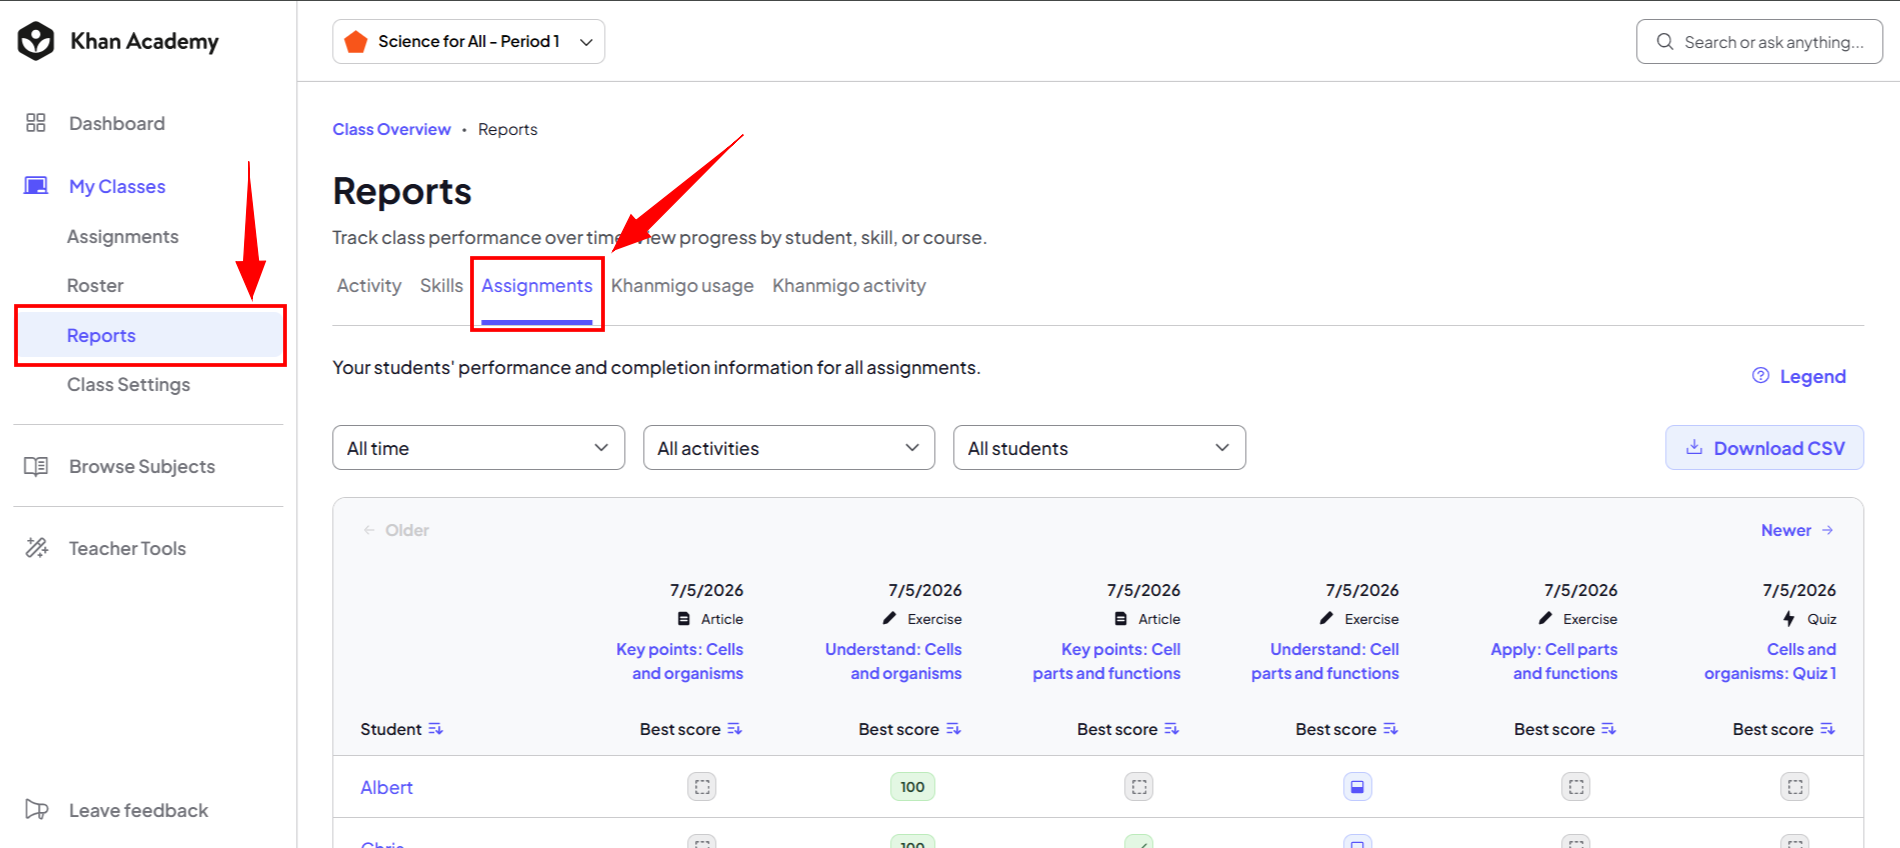
Task: Sort students using the Student sort icon
Action: [435, 729]
